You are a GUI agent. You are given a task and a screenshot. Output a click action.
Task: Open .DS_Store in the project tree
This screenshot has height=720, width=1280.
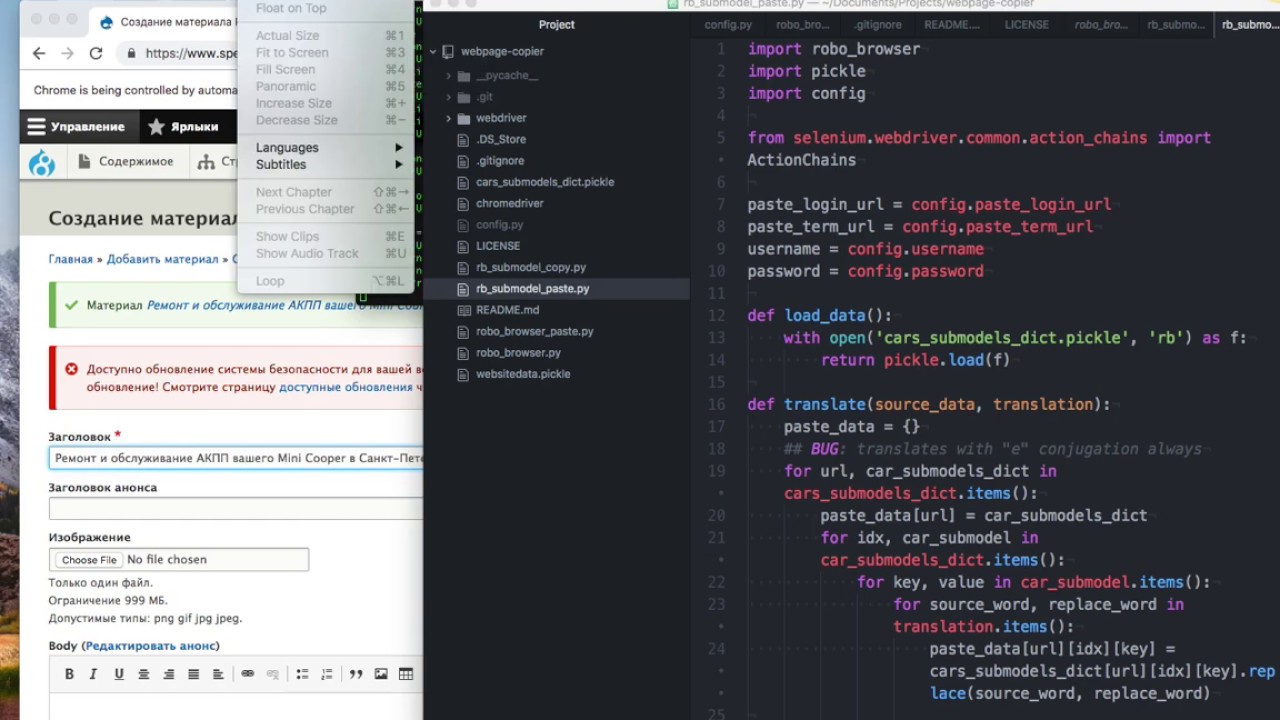tap(501, 139)
